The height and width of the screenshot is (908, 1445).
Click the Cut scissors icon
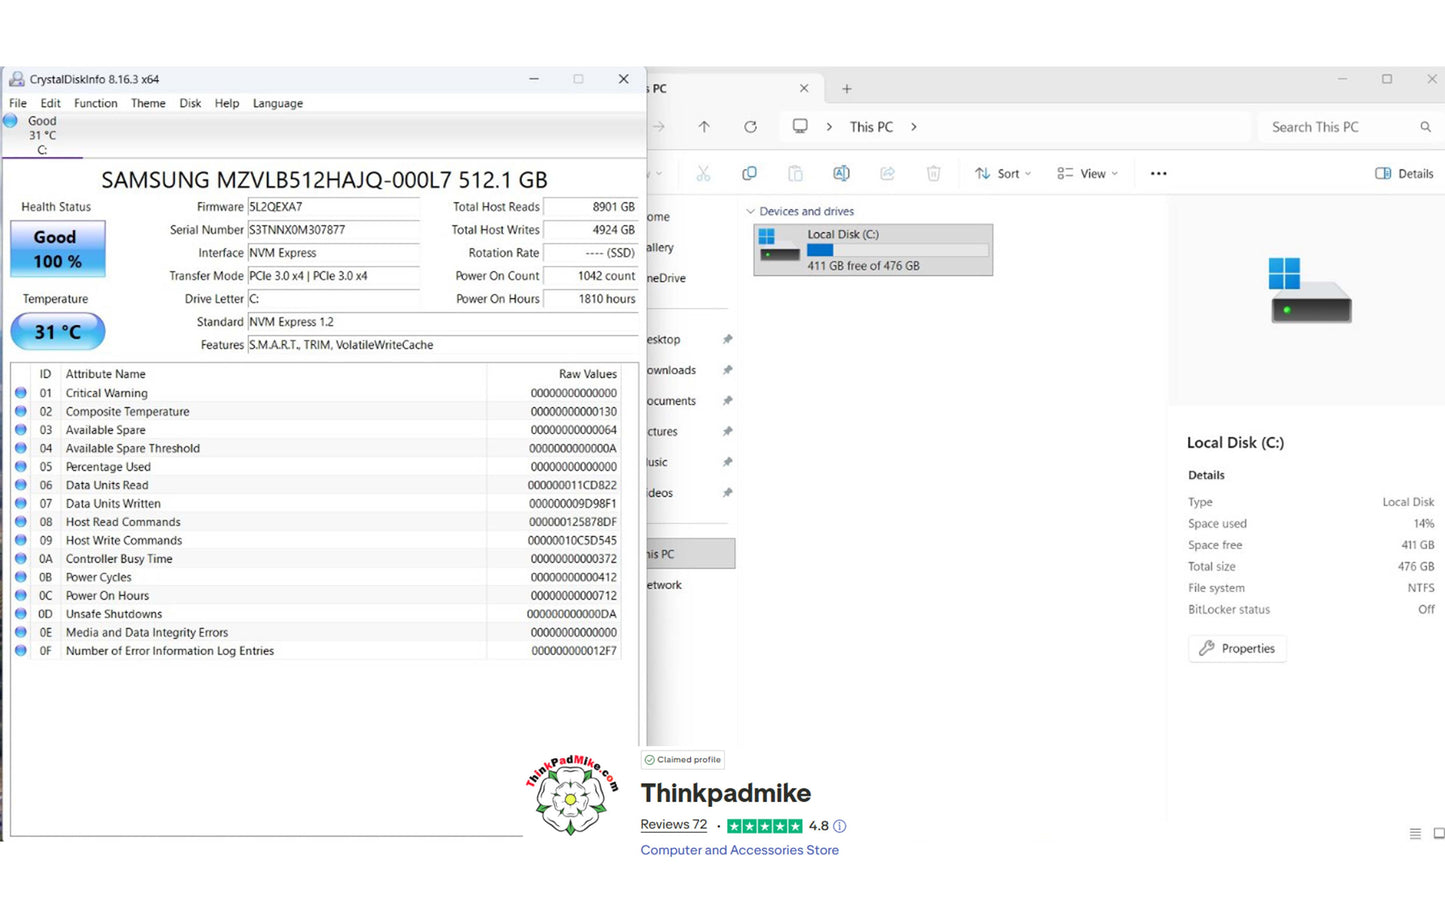click(703, 174)
